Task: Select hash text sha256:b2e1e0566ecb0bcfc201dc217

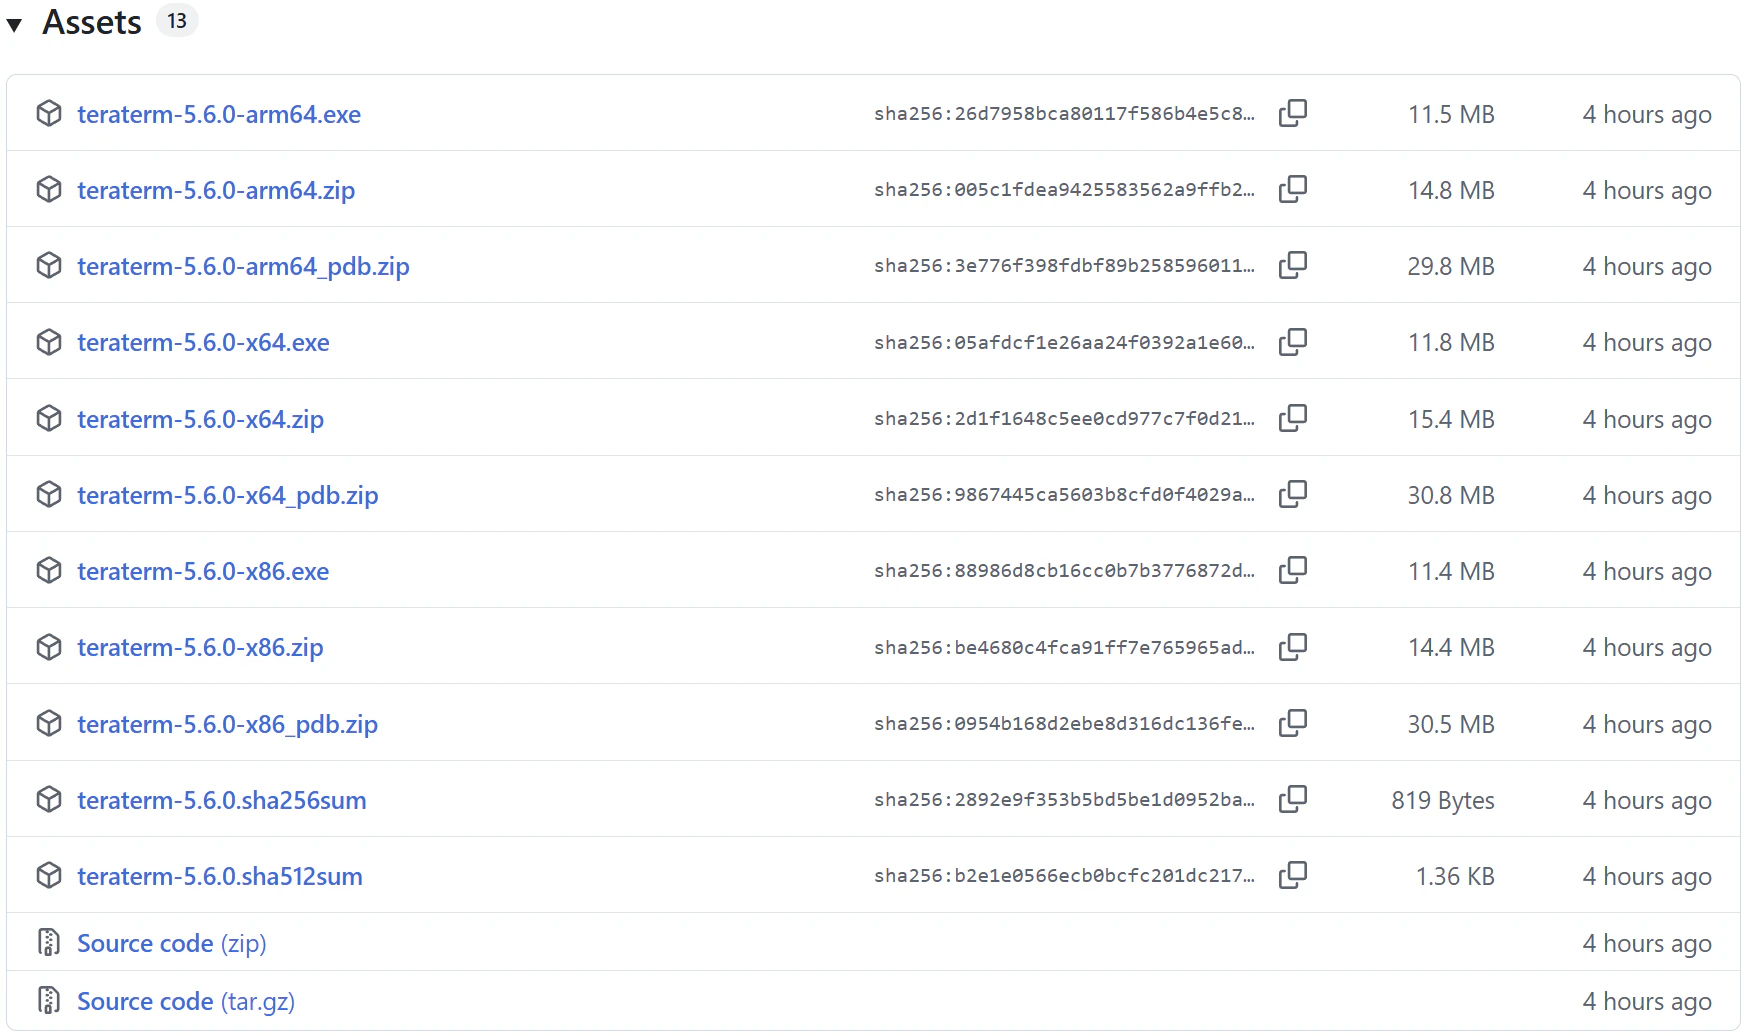Action: point(1064,876)
